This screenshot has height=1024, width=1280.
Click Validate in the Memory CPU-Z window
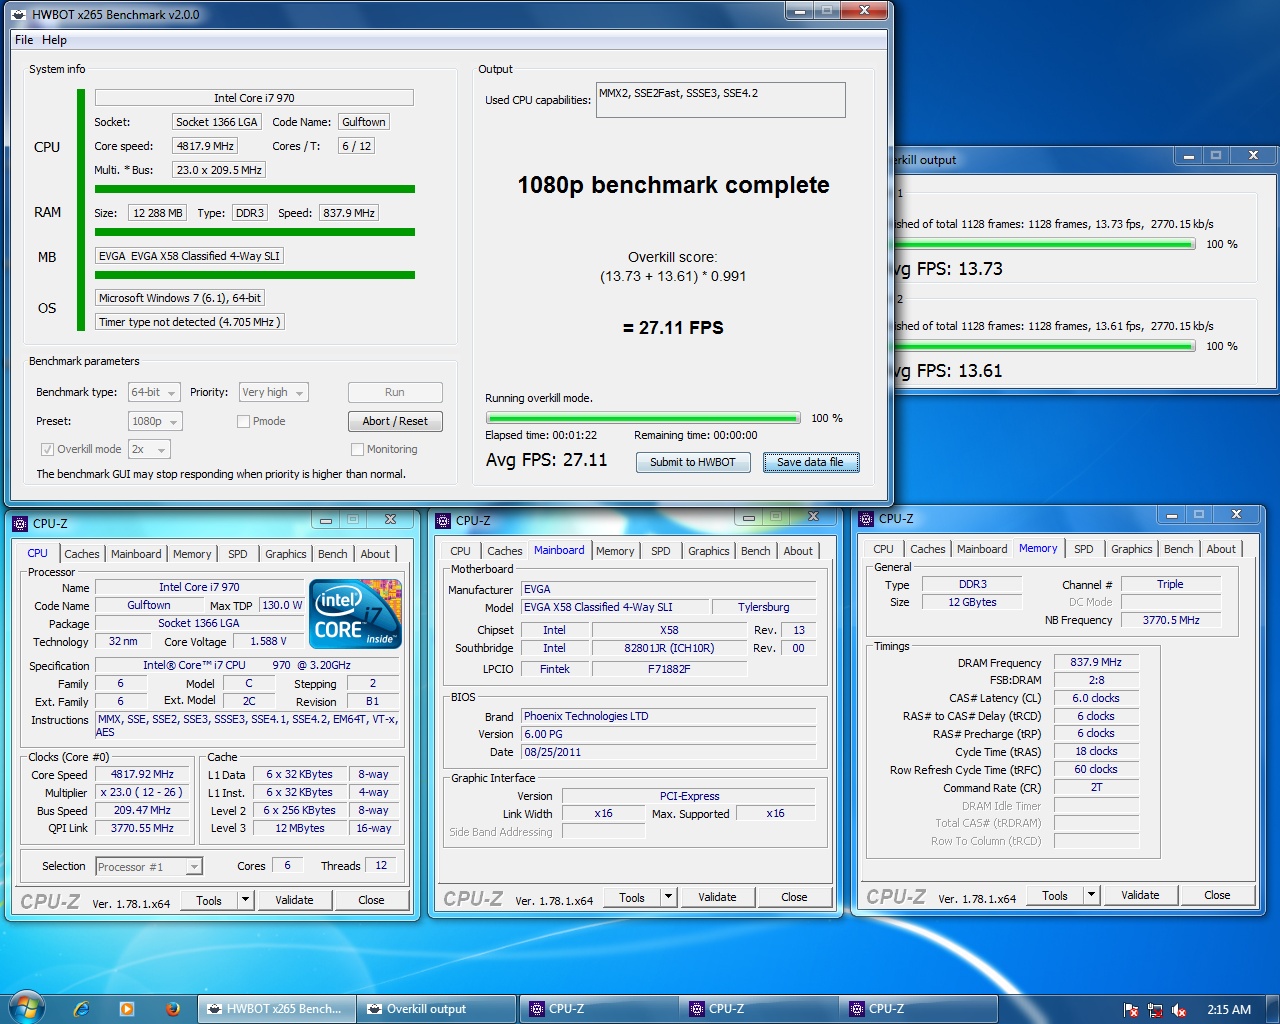point(1140,895)
